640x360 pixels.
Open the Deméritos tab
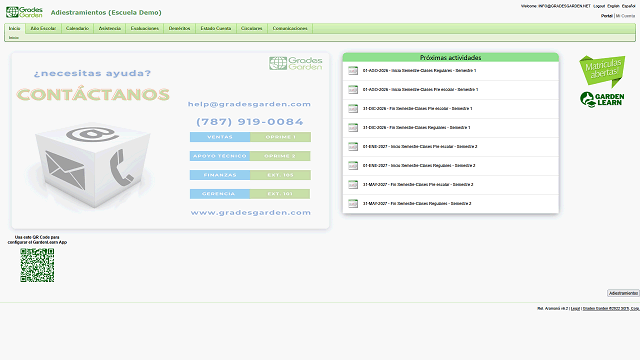click(x=180, y=28)
